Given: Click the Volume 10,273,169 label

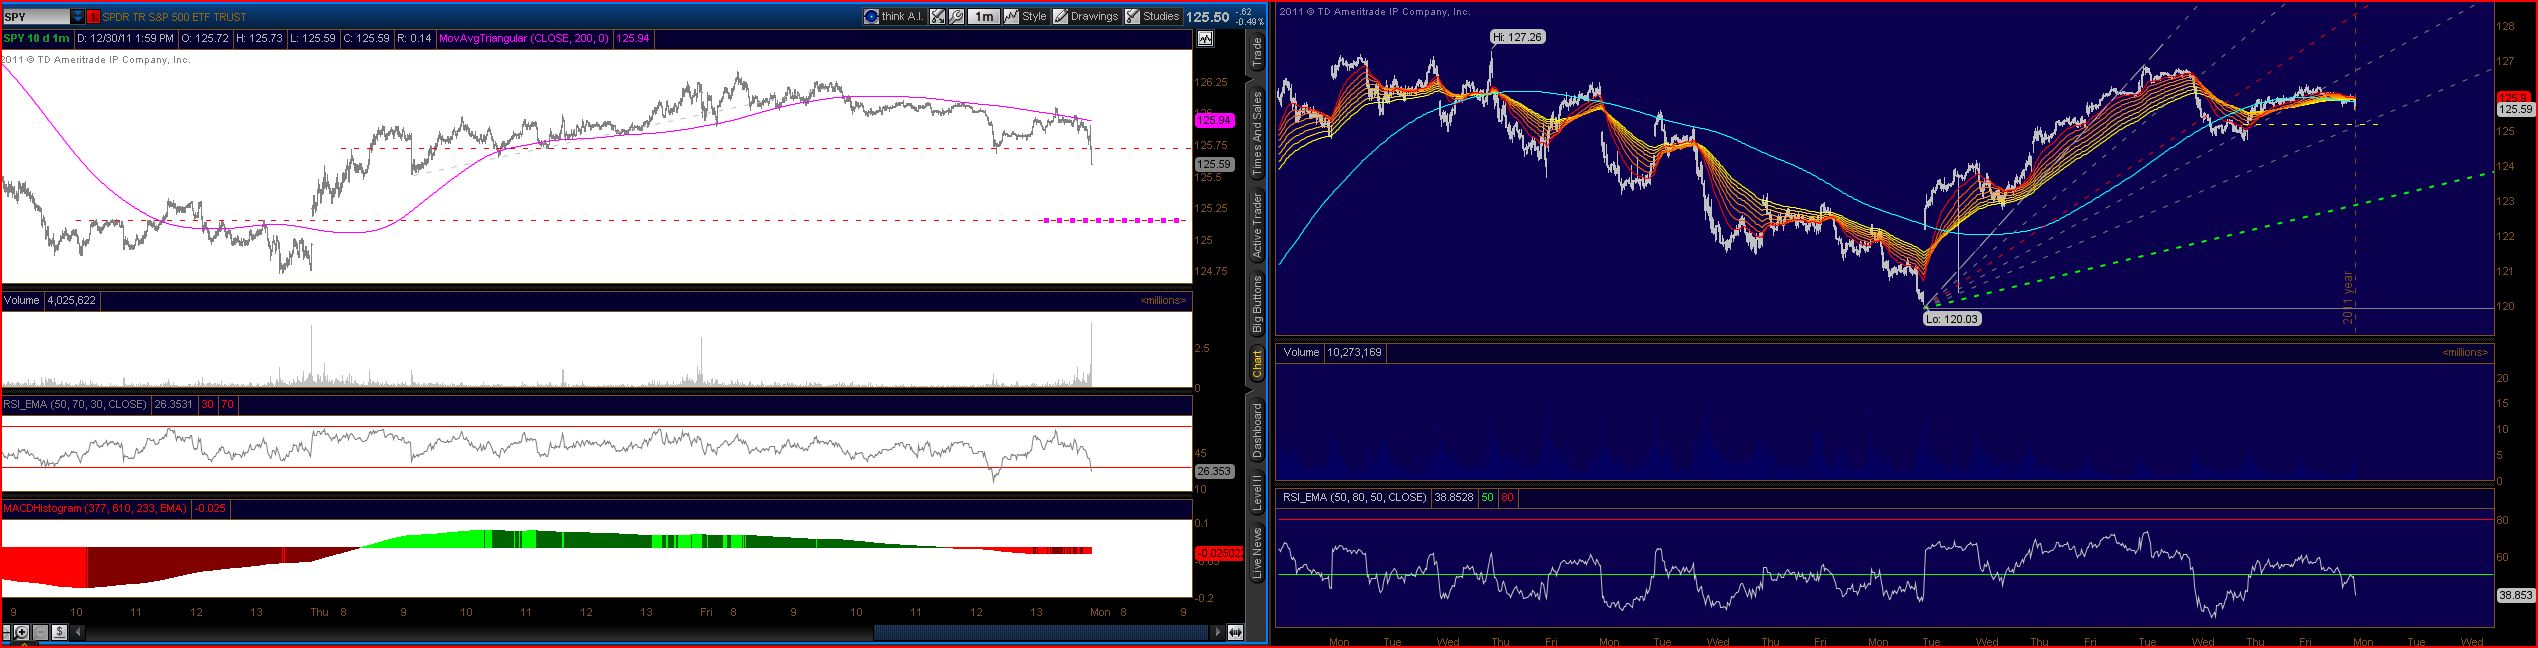Looking at the screenshot, I should (1332, 352).
